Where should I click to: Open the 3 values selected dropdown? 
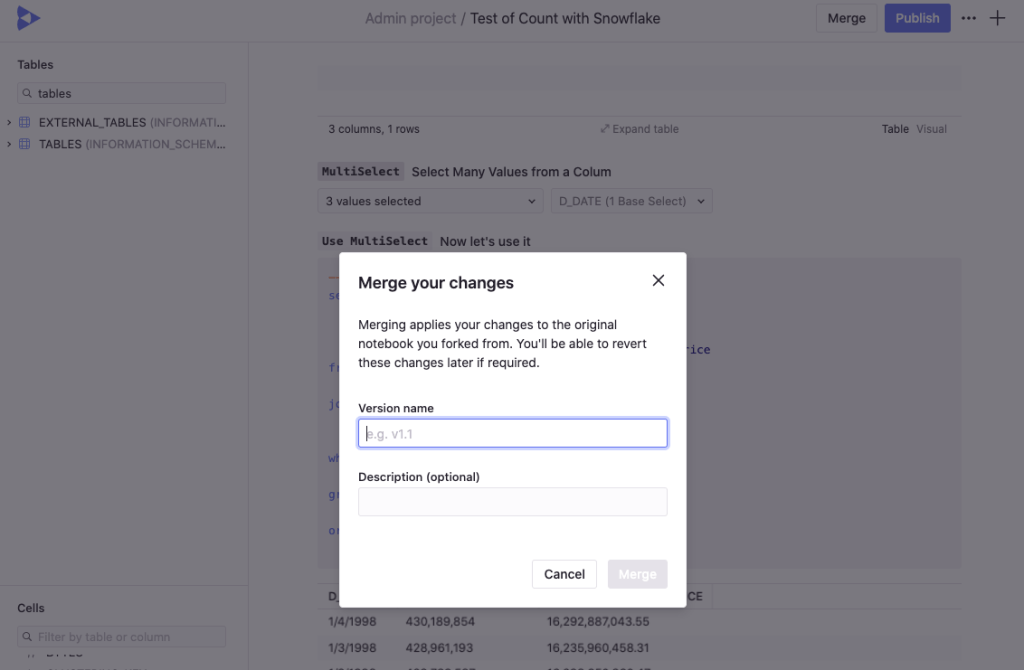pyautogui.click(x=430, y=201)
